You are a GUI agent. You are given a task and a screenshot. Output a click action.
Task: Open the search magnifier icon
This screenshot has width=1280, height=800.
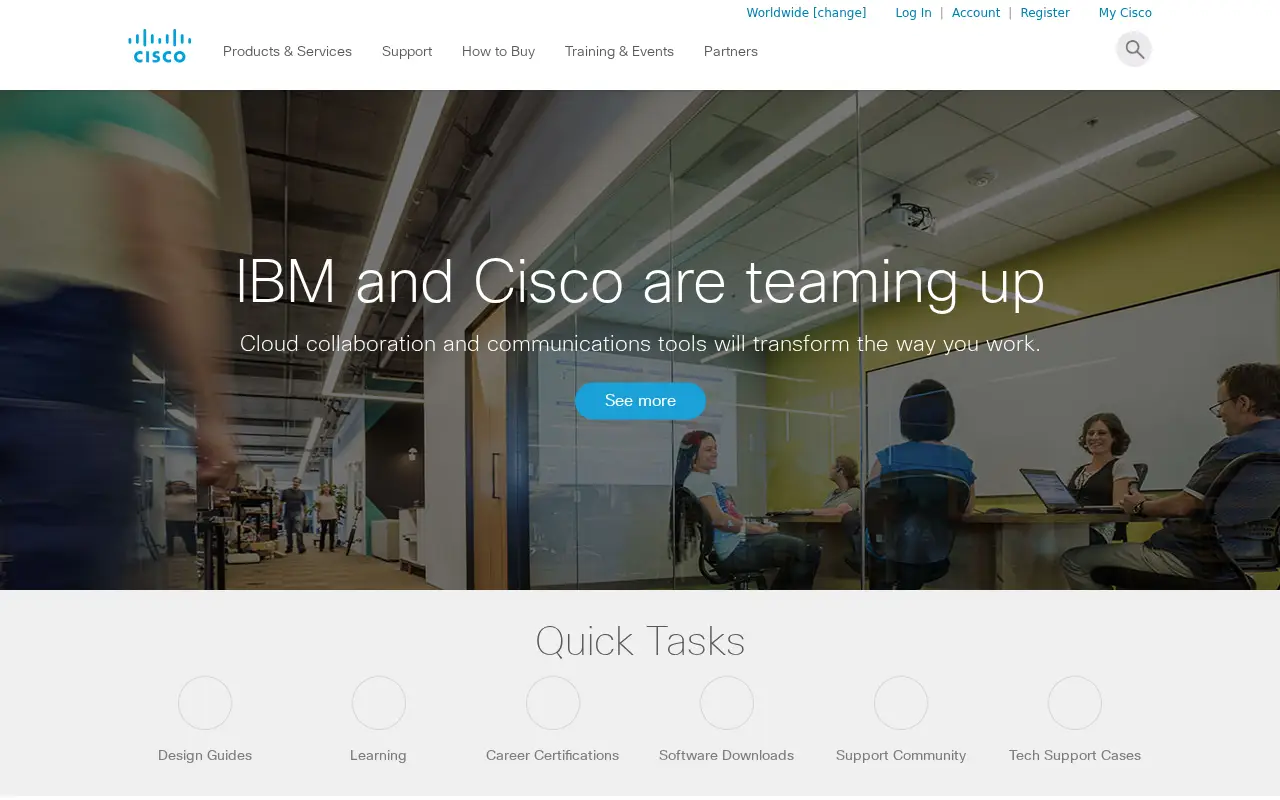tap(1134, 49)
